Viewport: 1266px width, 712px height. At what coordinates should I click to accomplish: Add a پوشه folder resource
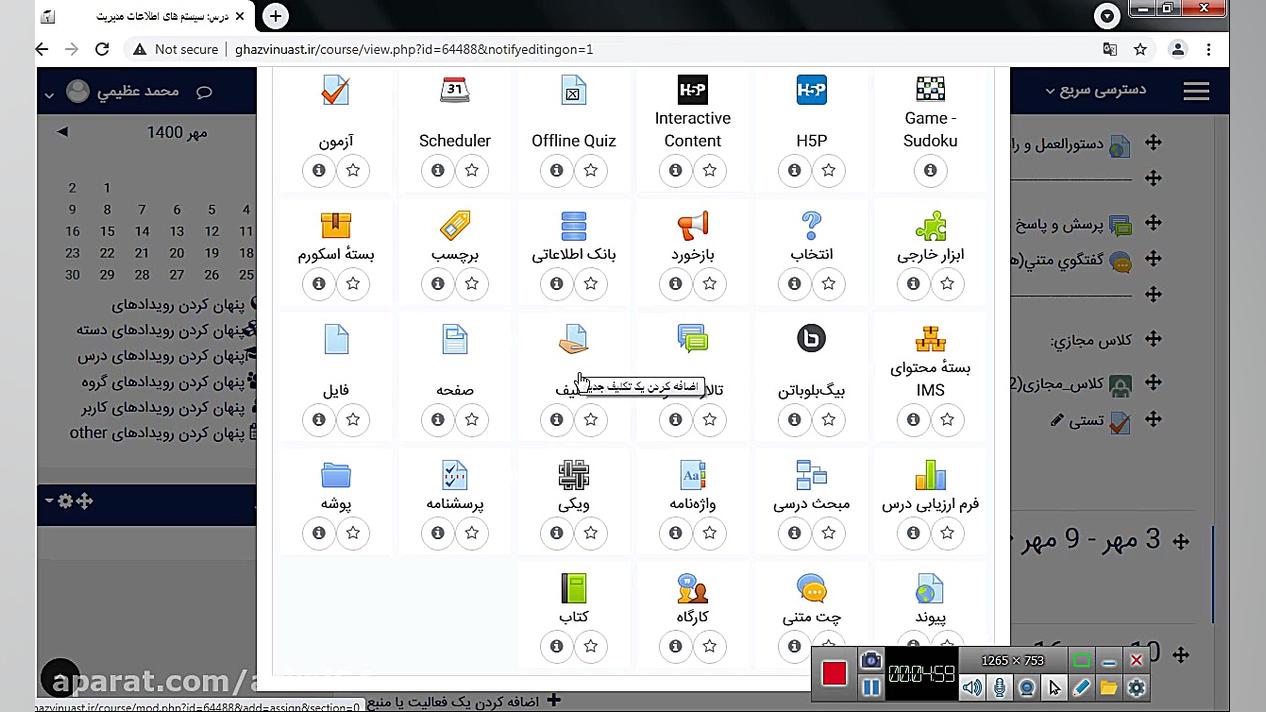pyautogui.click(x=336, y=475)
